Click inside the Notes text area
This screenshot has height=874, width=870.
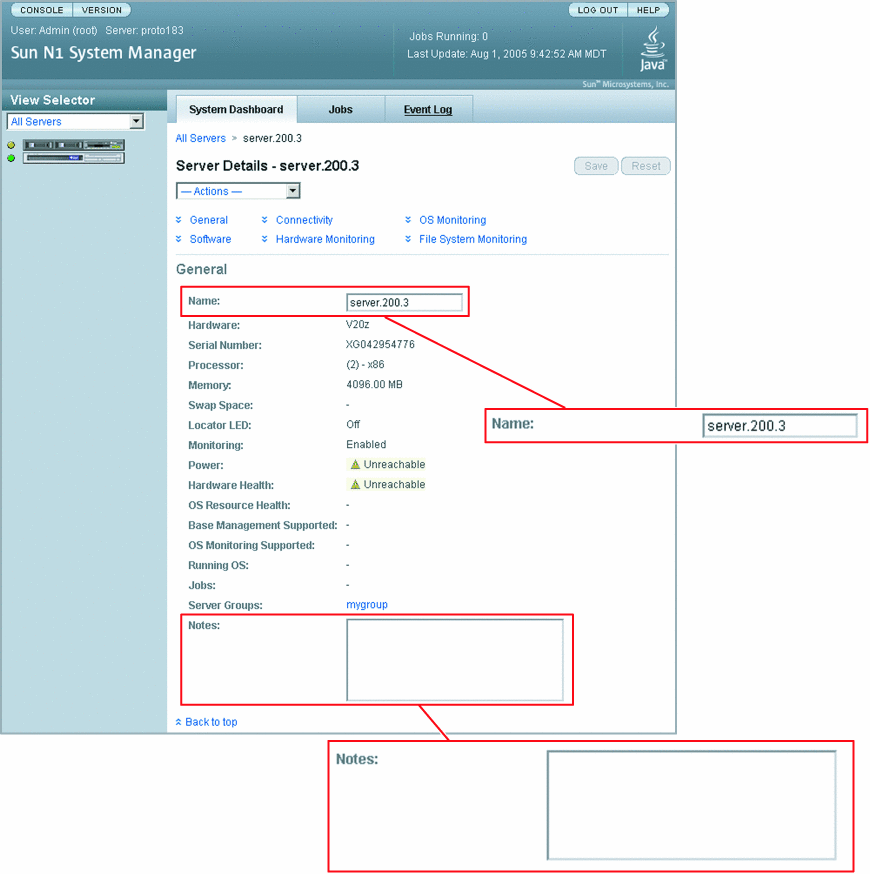455,660
